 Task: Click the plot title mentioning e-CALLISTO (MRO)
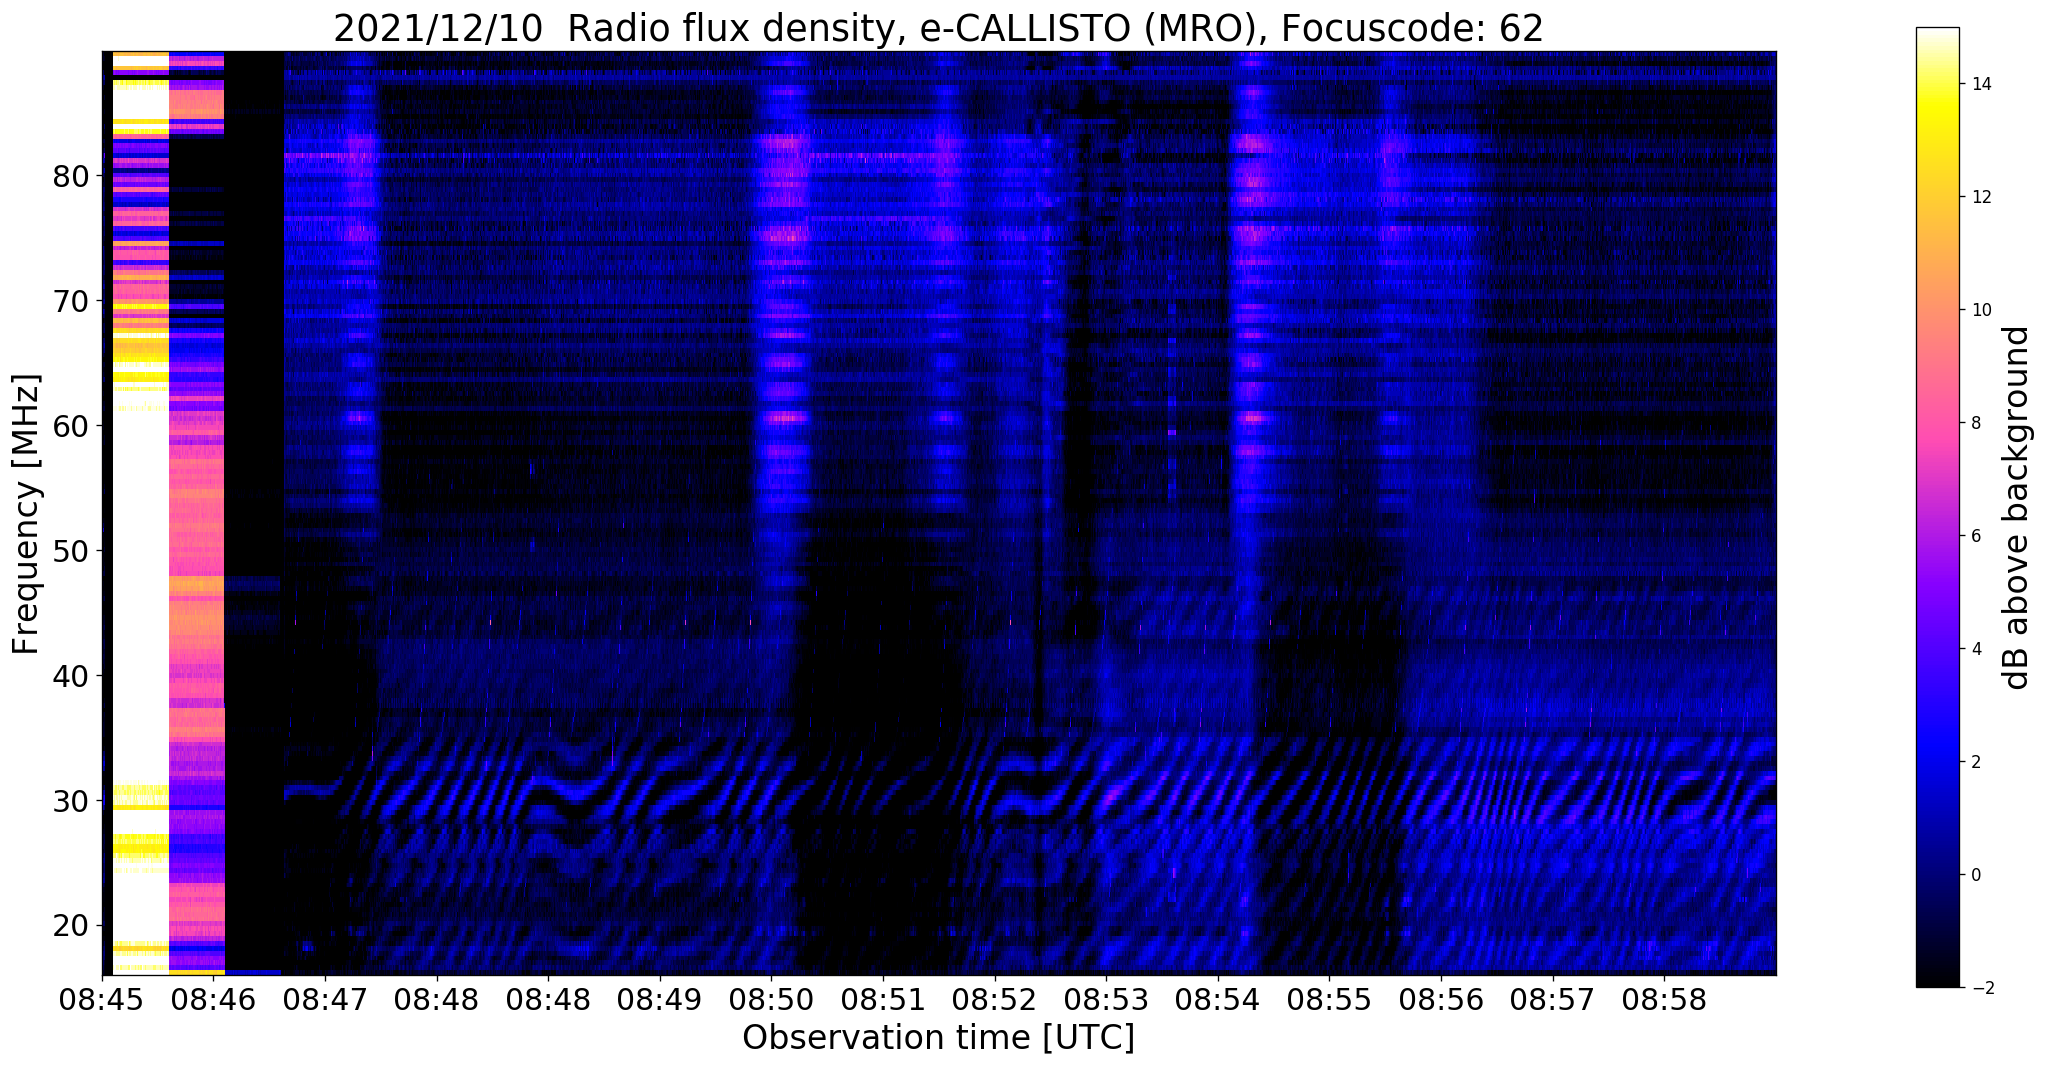click(x=938, y=29)
